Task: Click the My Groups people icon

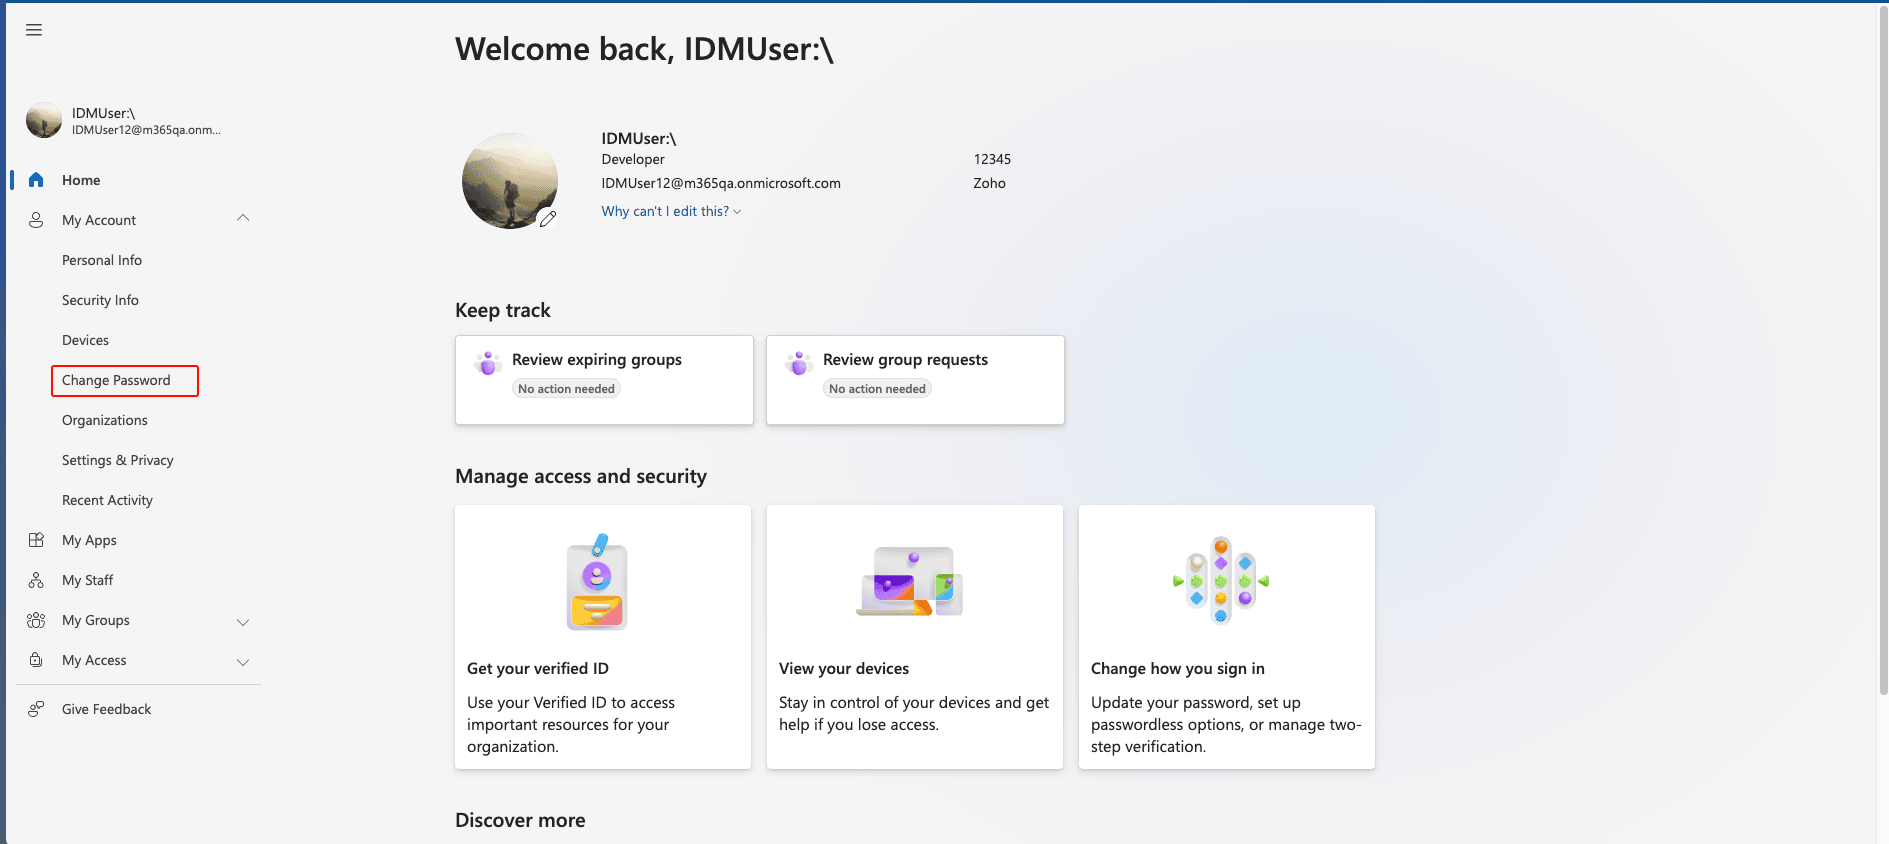Action: (36, 620)
